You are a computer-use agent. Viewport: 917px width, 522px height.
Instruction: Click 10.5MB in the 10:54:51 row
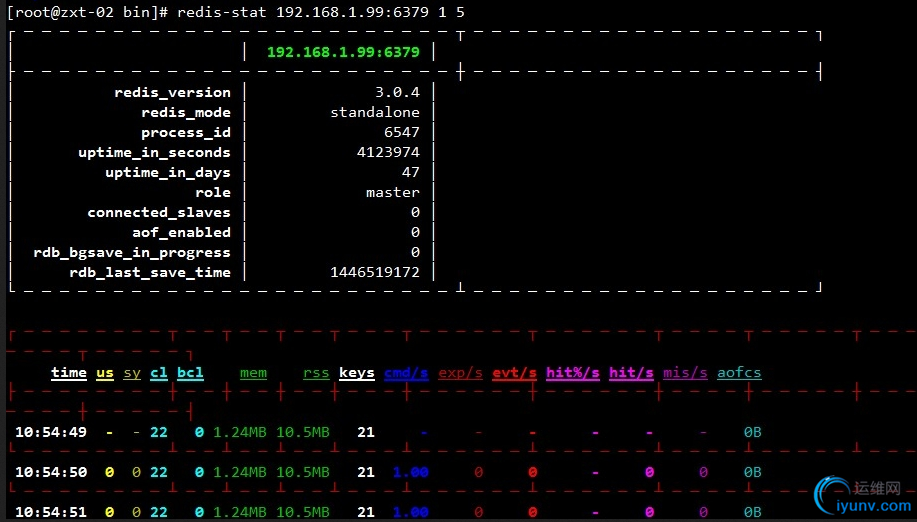click(303, 512)
